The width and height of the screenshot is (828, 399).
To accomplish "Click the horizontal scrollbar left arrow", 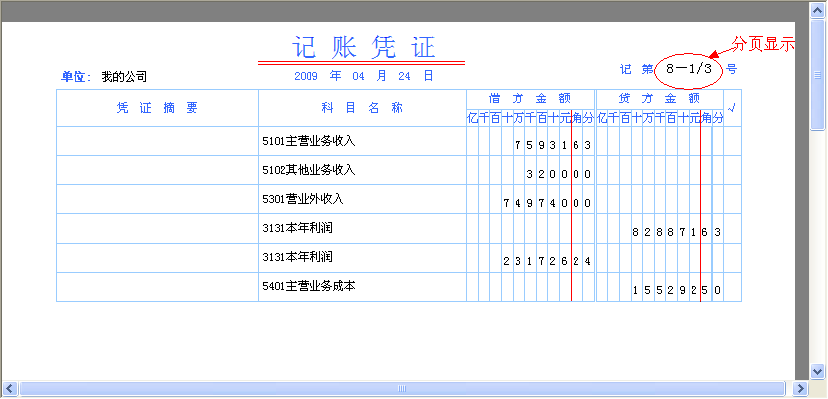I will click(x=10, y=388).
